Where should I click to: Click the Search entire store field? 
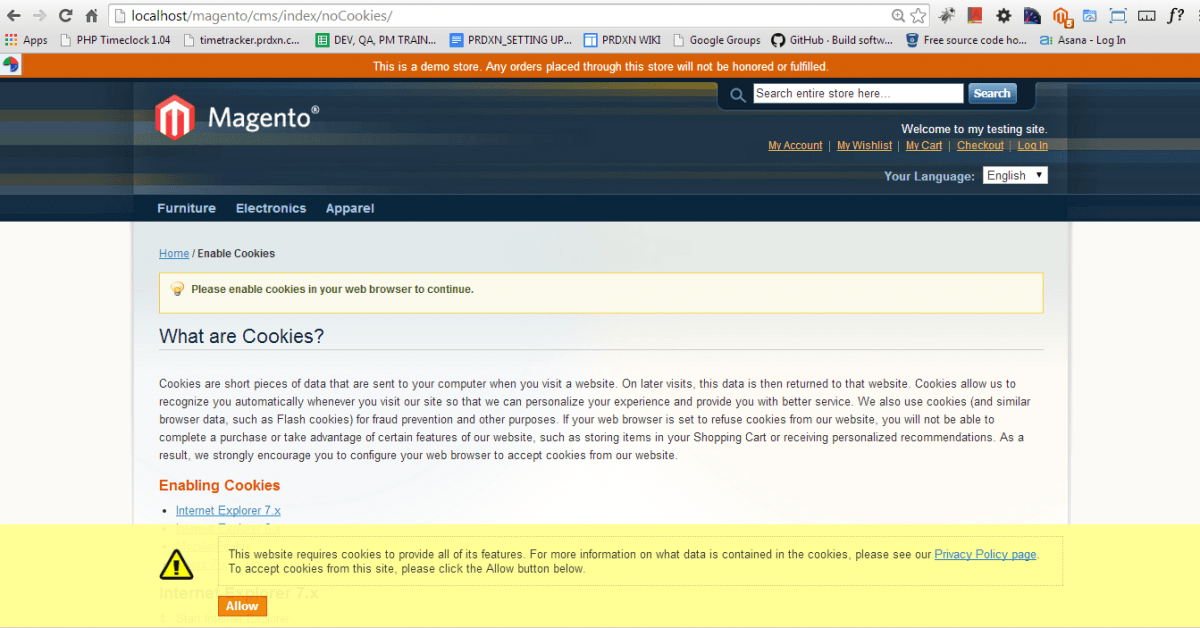click(858, 93)
